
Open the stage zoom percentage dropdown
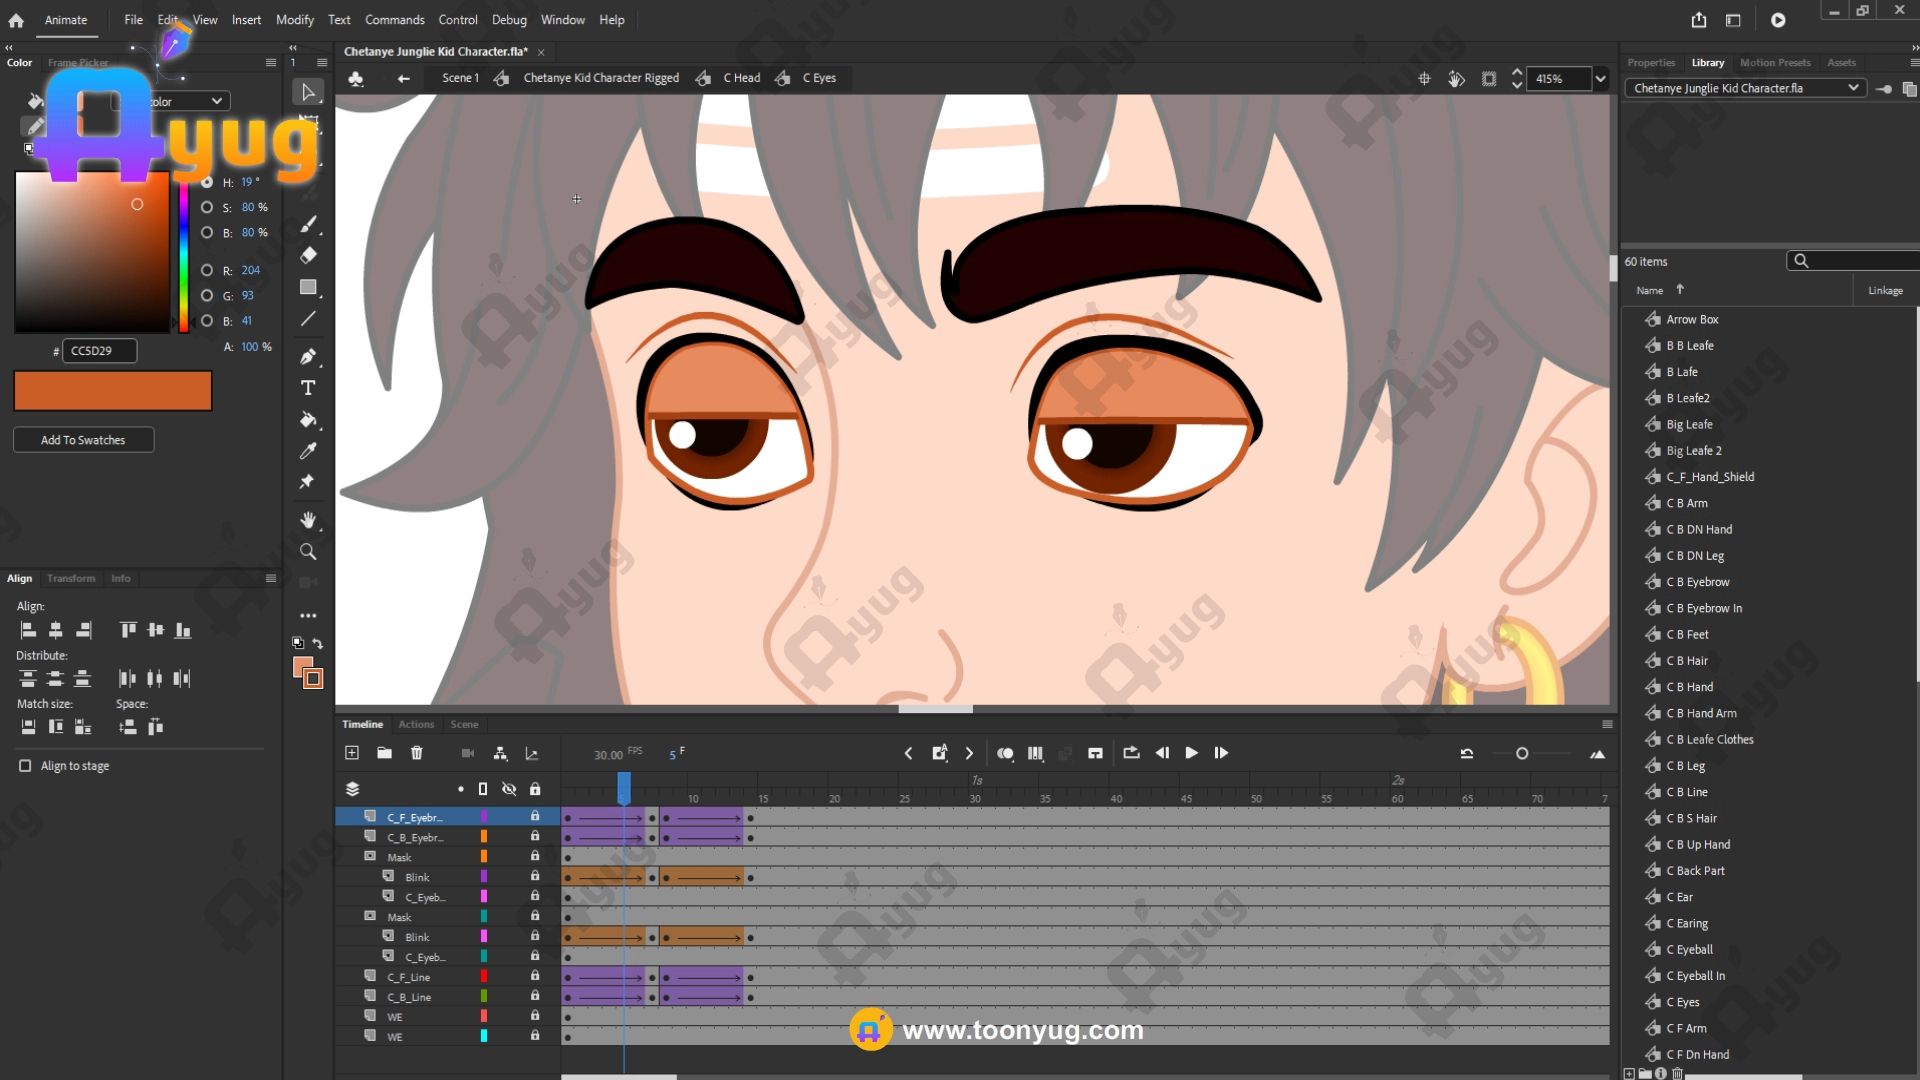[x=1601, y=79]
